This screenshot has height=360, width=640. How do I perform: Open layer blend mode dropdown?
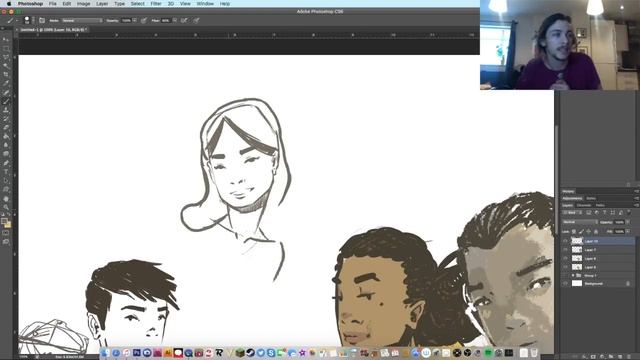coord(580,222)
